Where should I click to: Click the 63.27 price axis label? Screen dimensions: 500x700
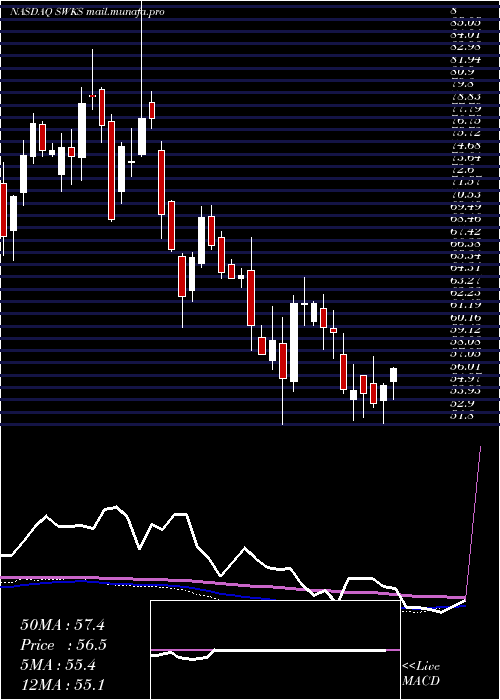(x=465, y=281)
